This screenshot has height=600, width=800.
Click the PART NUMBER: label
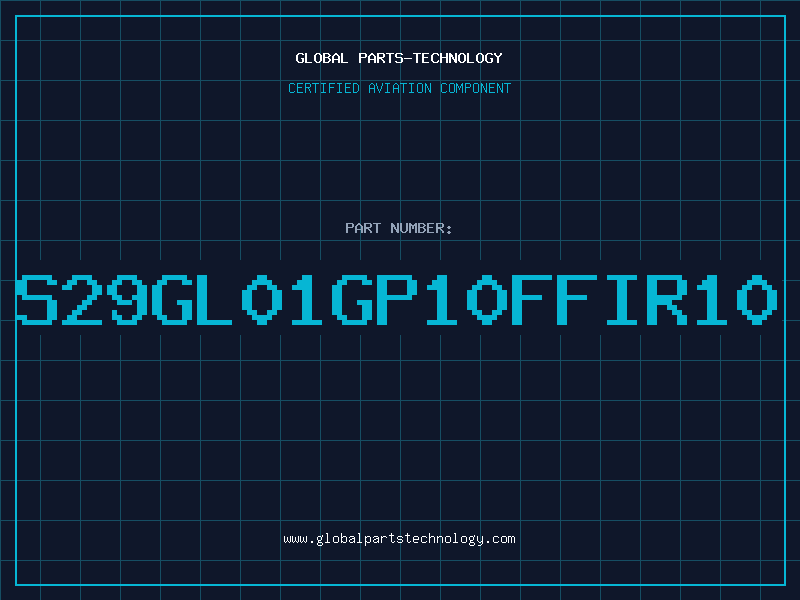pyautogui.click(x=398, y=228)
